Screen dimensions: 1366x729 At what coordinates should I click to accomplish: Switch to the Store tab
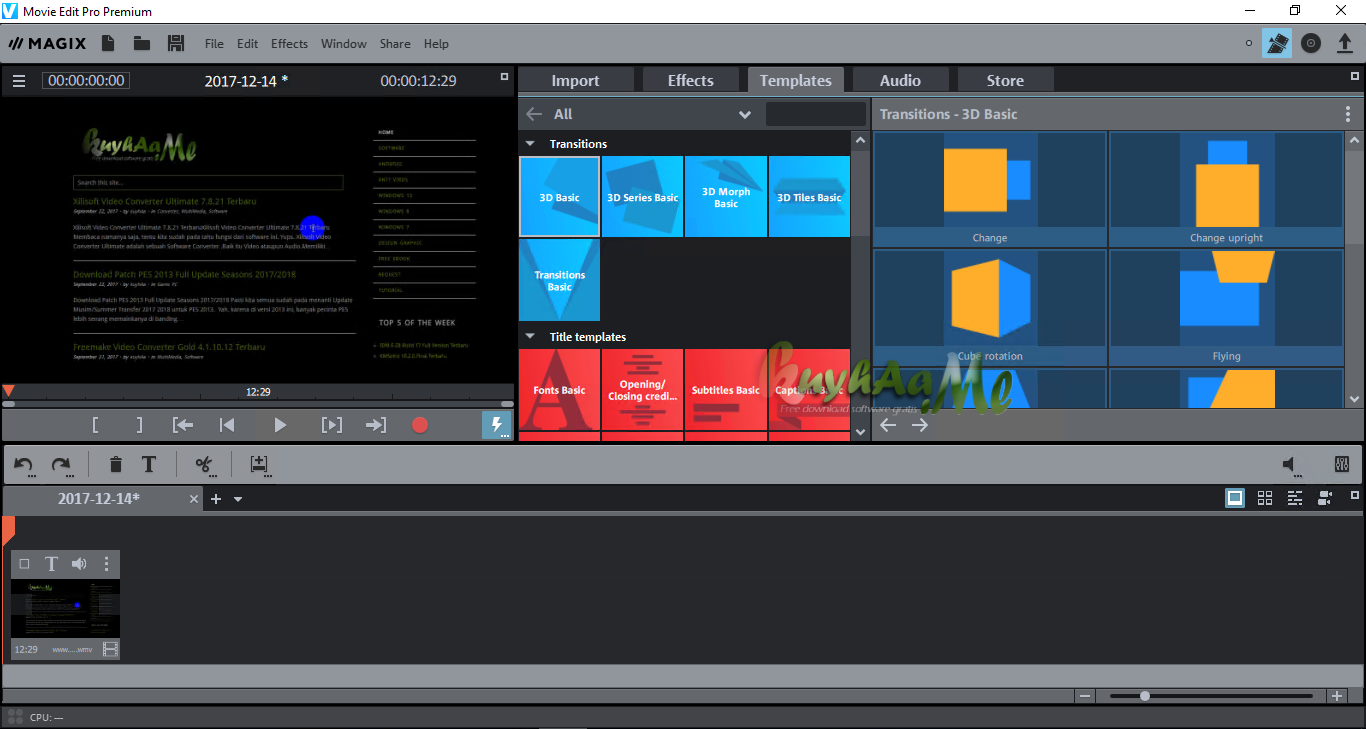coord(1005,80)
